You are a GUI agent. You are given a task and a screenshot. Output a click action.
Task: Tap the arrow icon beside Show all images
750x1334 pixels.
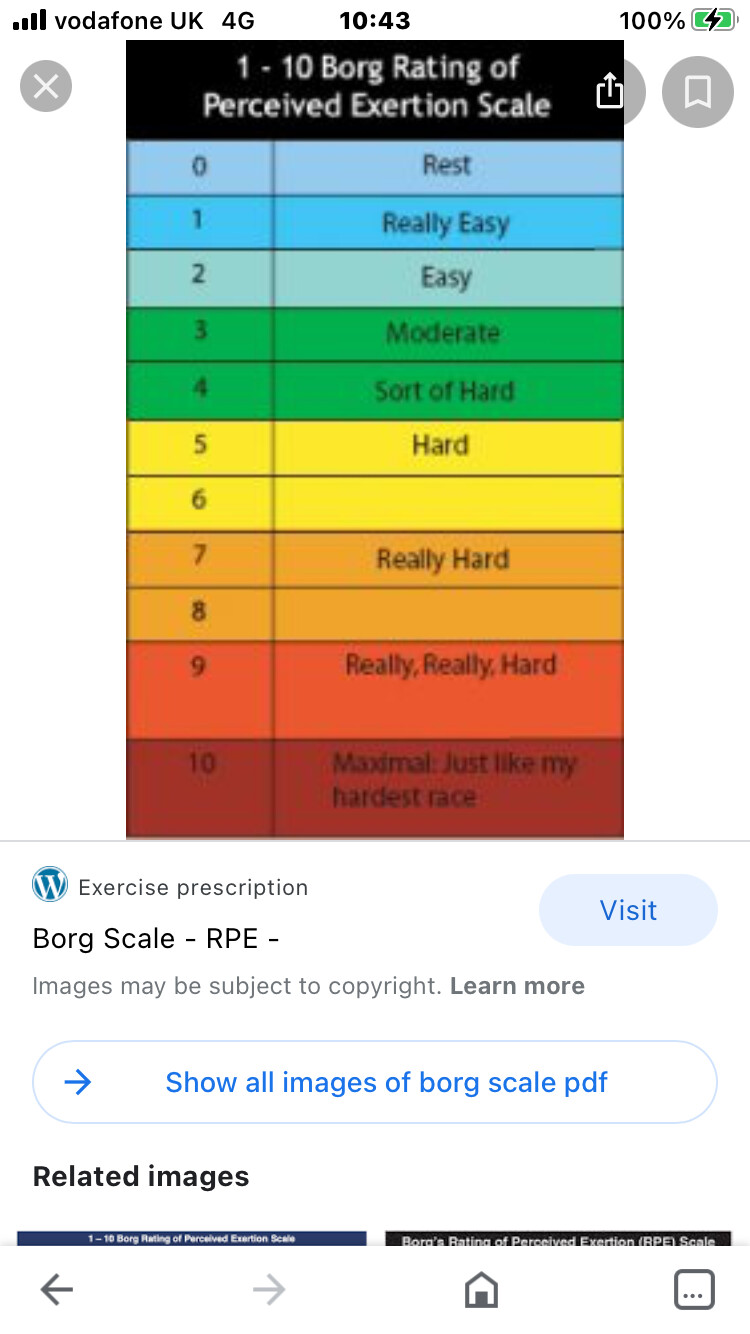click(x=77, y=1082)
